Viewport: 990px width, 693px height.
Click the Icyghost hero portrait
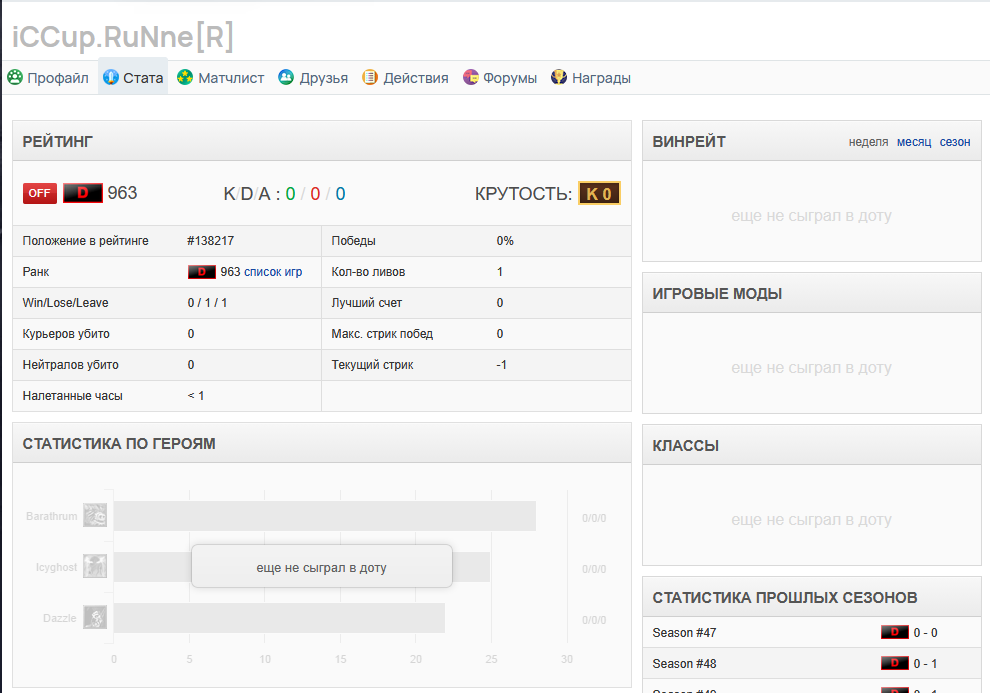95,566
